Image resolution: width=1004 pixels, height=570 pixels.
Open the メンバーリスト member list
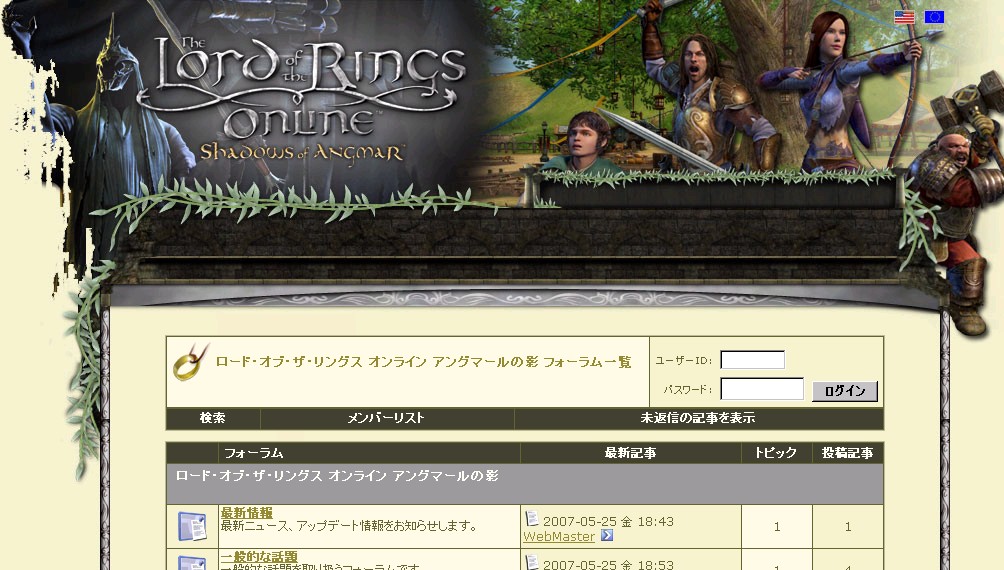click(x=386, y=418)
